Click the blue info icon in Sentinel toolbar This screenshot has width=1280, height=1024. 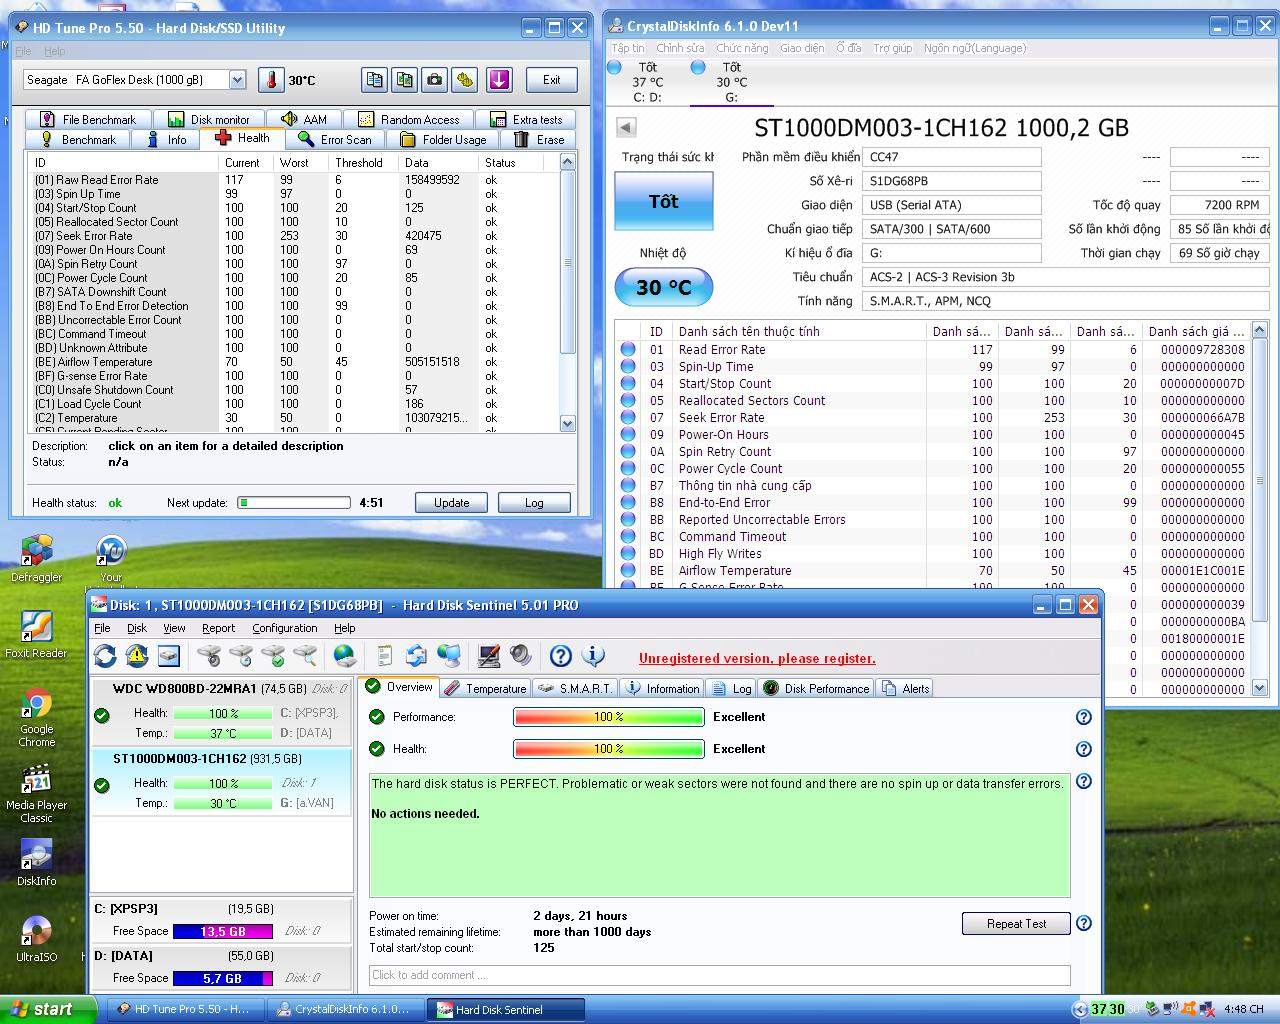pyautogui.click(x=593, y=656)
